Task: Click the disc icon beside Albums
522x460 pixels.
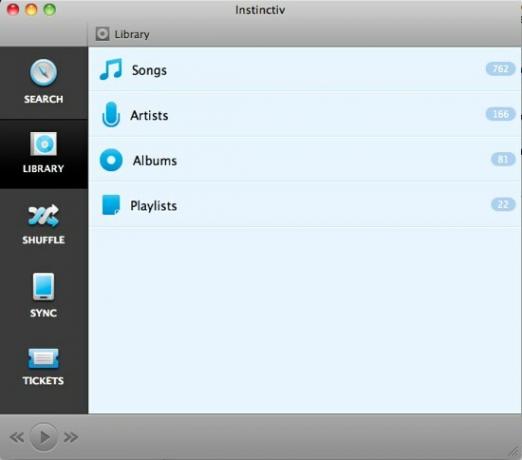Action: 111,160
